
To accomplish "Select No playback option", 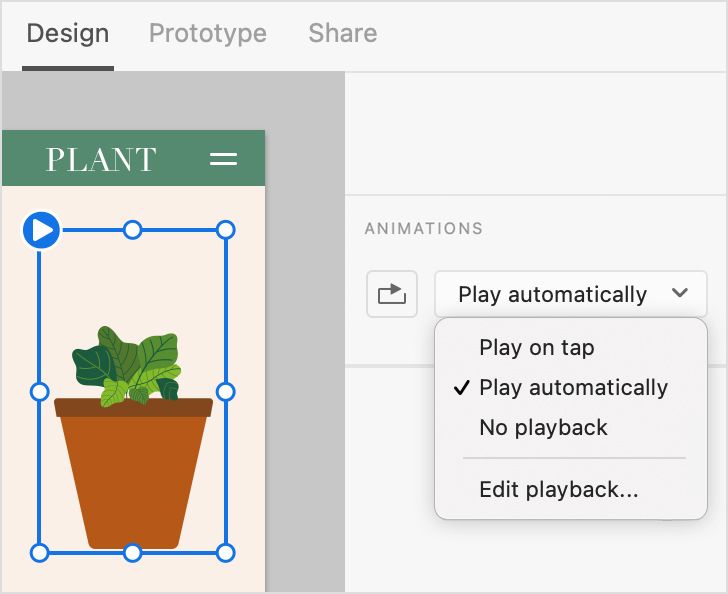I will [543, 428].
